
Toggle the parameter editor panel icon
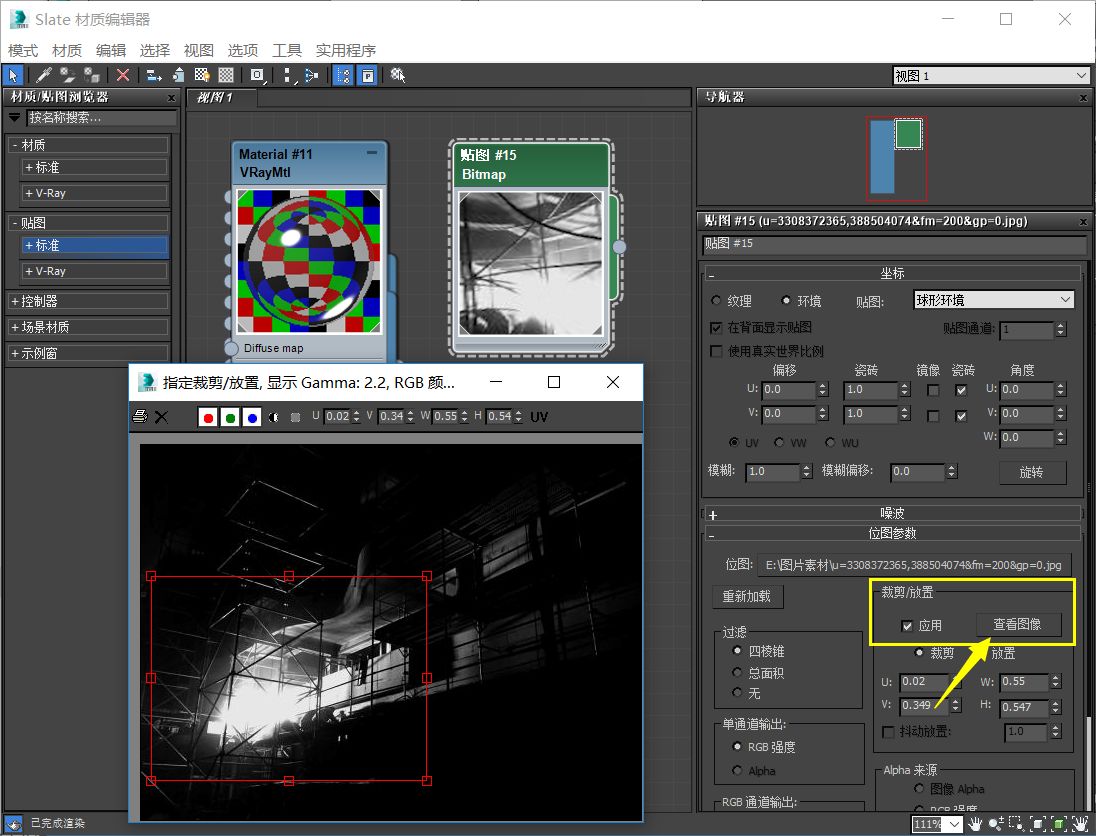pos(368,75)
